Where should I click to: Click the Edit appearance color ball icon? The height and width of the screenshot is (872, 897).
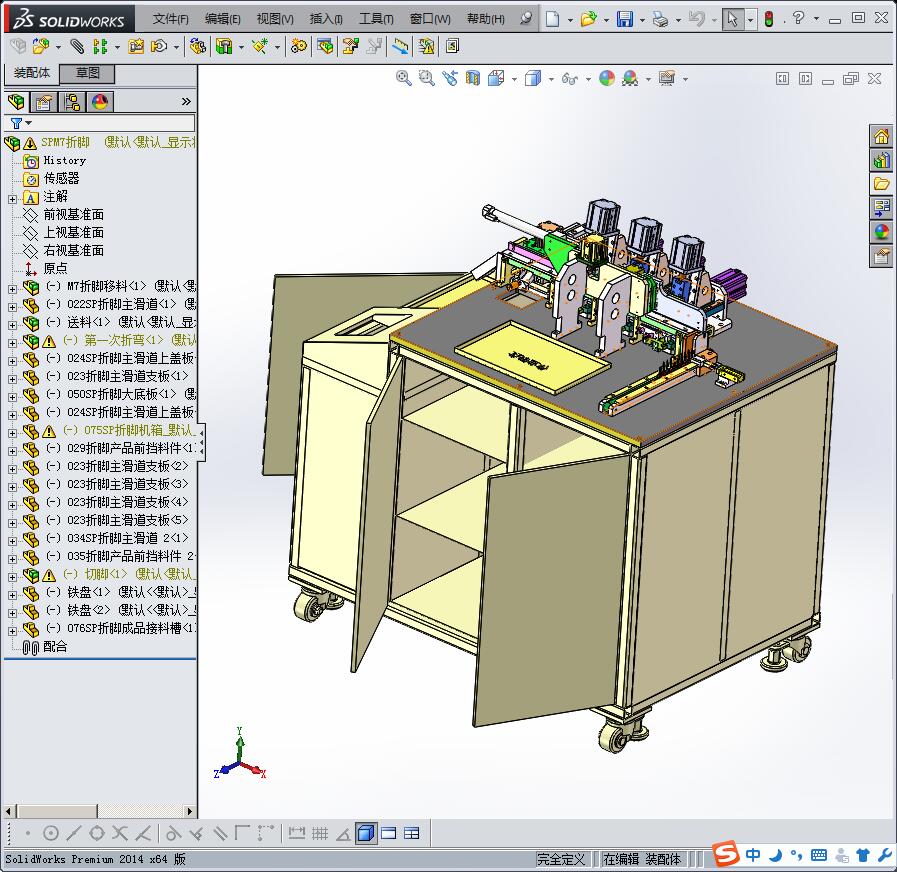[607, 78]
